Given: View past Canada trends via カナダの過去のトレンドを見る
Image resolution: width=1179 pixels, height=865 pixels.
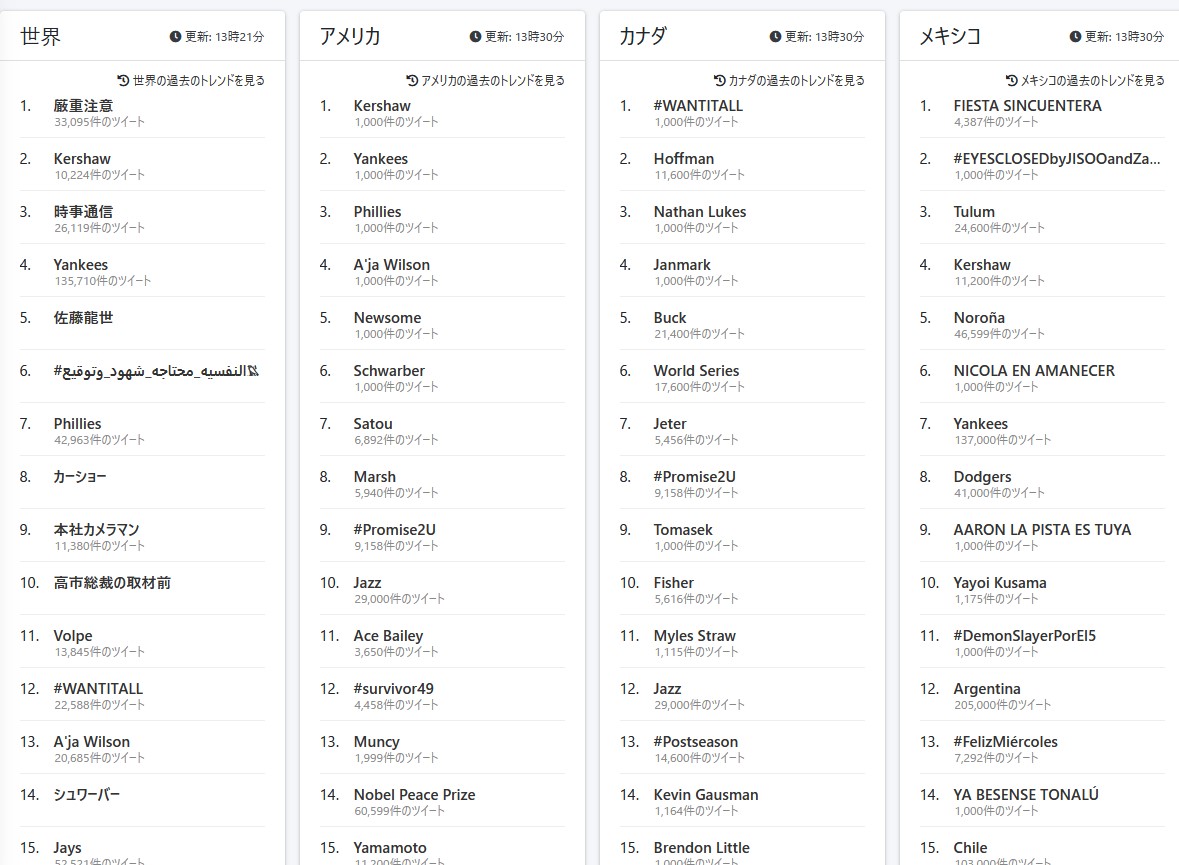Looking at the screenshot, I should 796,80.
